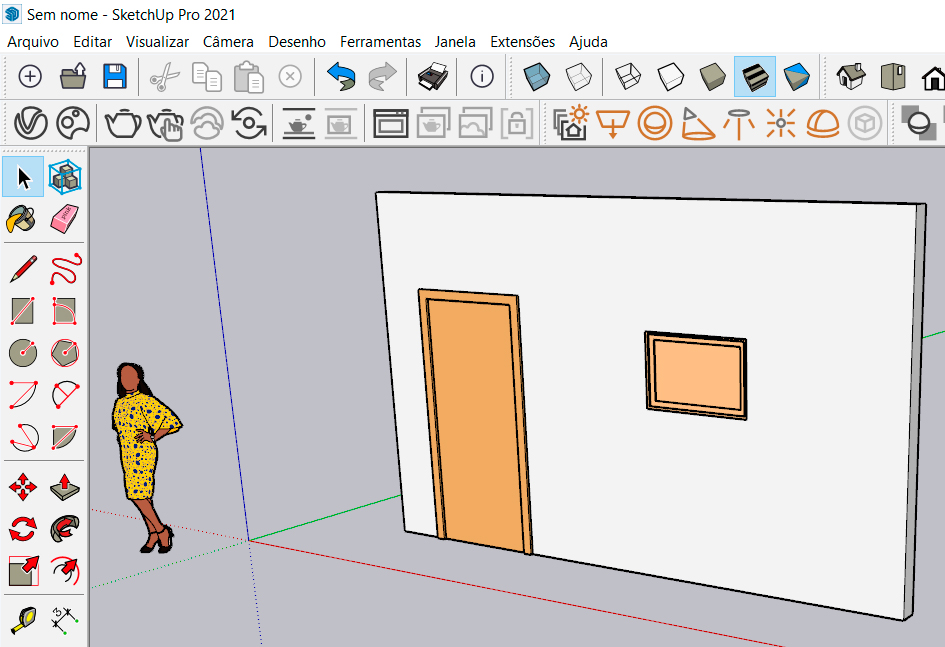945x647 pixels.
Task: Pick the Paint Bucket tool
Action: click(21, 219)
